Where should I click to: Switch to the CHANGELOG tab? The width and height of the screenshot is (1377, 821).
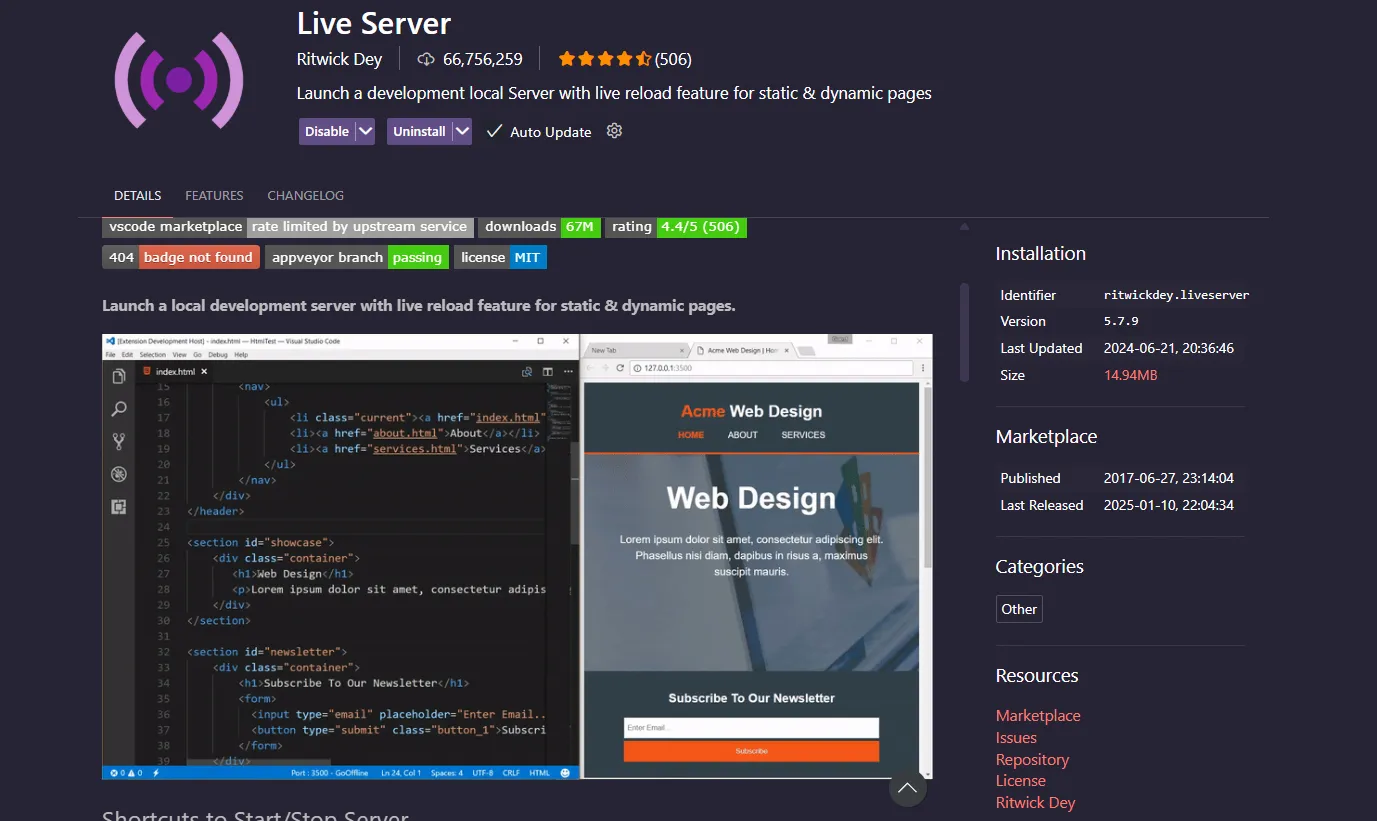305,195
